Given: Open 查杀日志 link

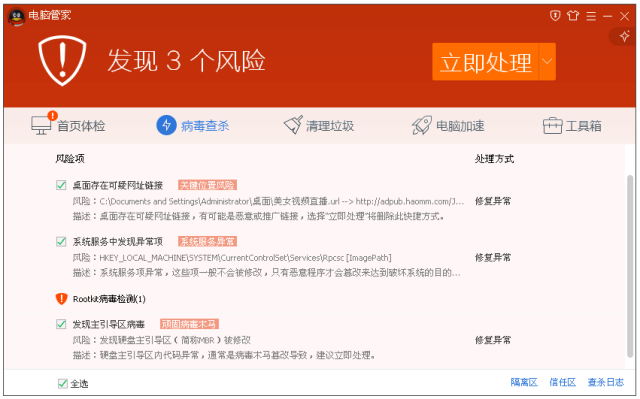Looking at the screenshot, I should tap(606, 382).
